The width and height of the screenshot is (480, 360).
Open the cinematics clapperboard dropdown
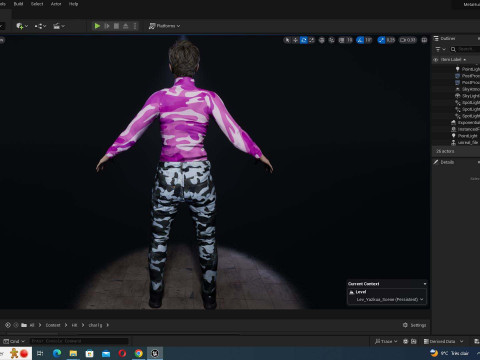(59, 26)
